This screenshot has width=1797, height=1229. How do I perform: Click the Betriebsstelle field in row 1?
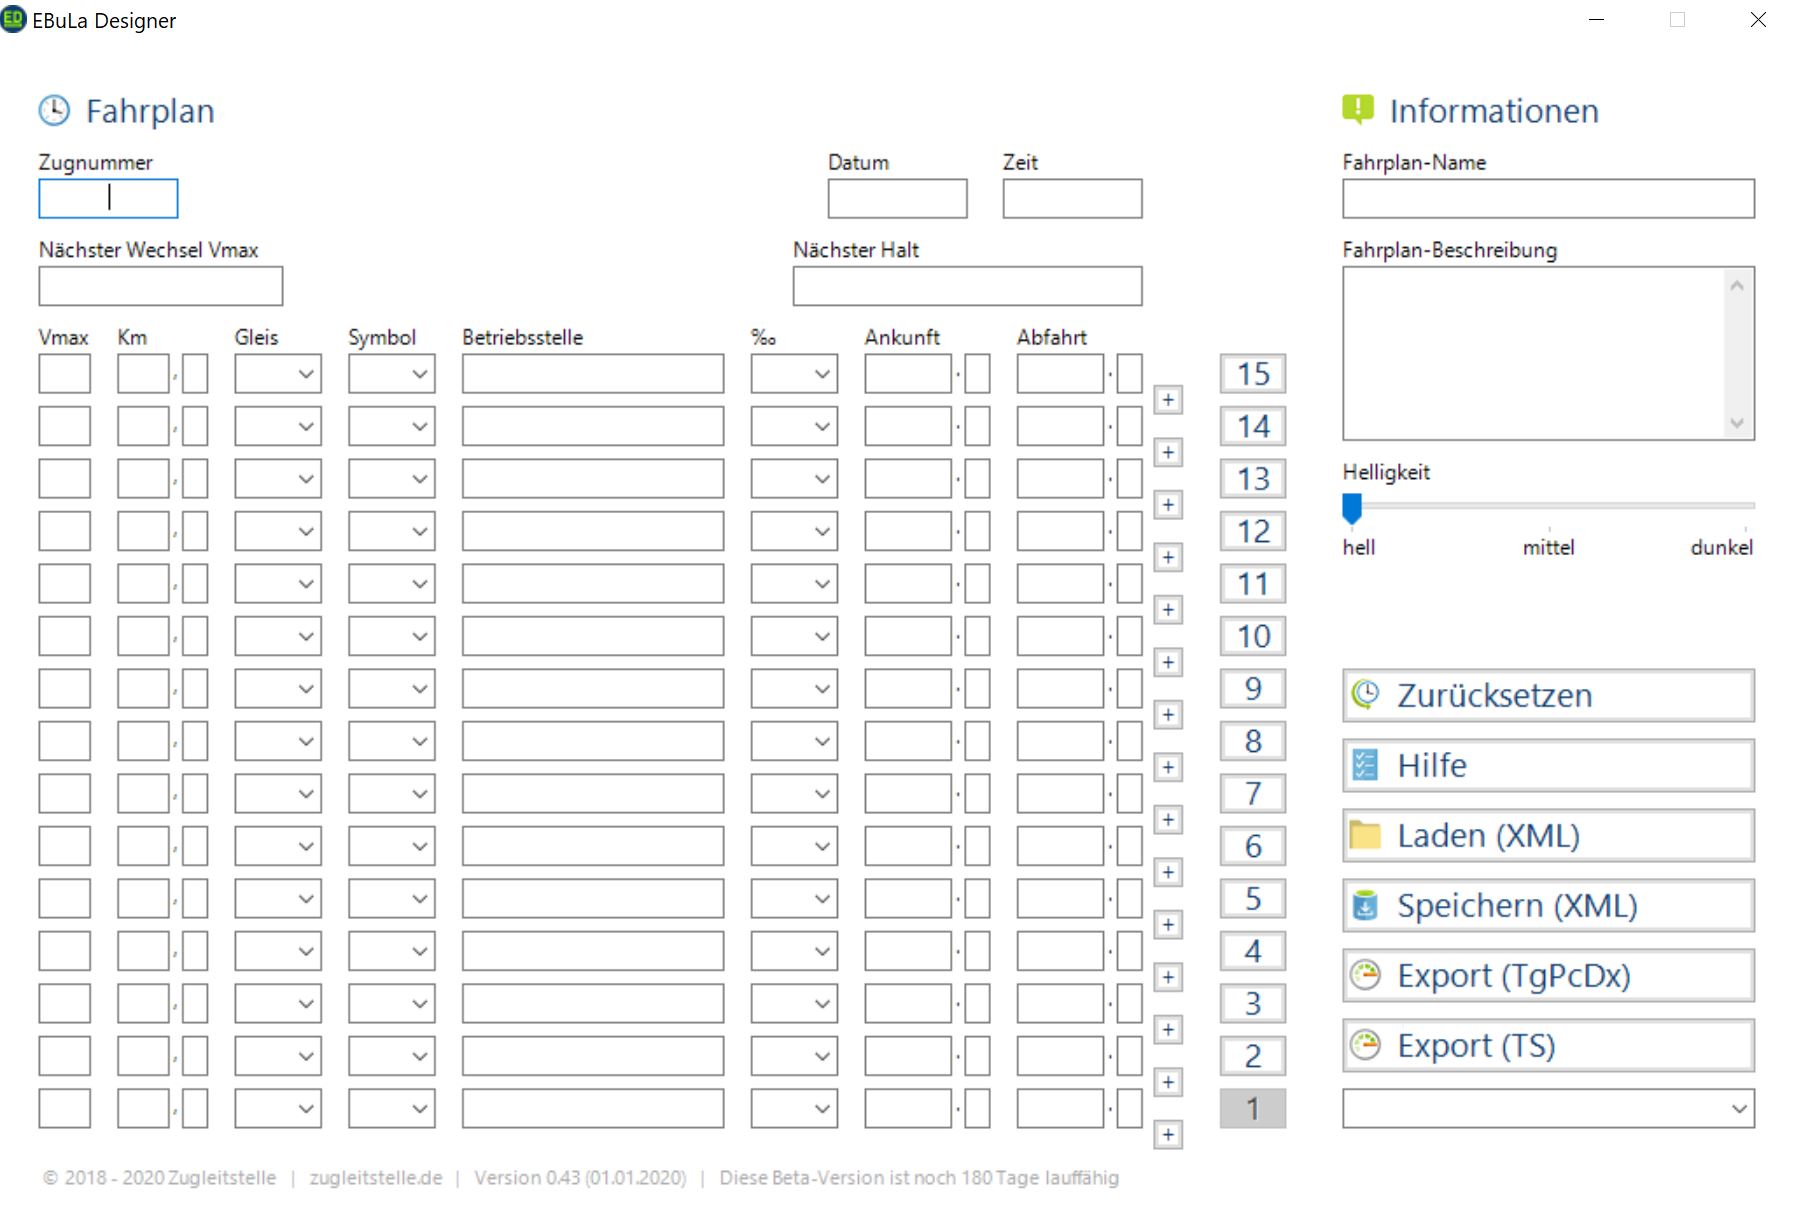pyautogui.click(x=593, y=1109)
